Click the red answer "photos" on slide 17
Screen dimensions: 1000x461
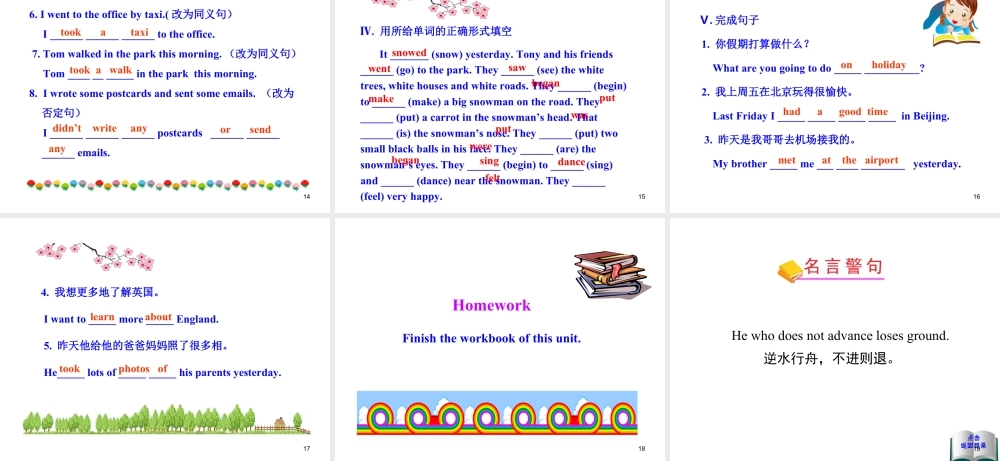(x=134, y=369)
